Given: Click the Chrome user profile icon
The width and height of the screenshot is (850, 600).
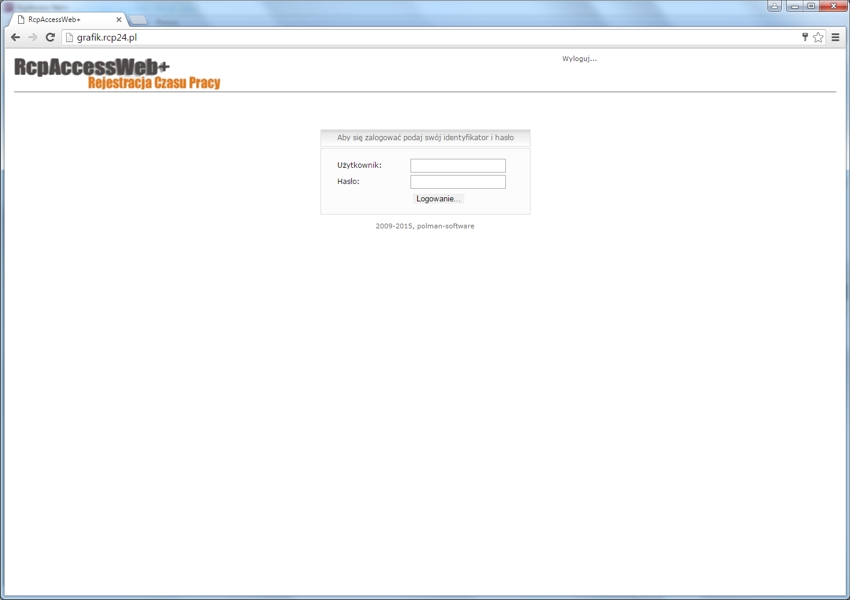Looking at the screenshot, I should [774, 6].
